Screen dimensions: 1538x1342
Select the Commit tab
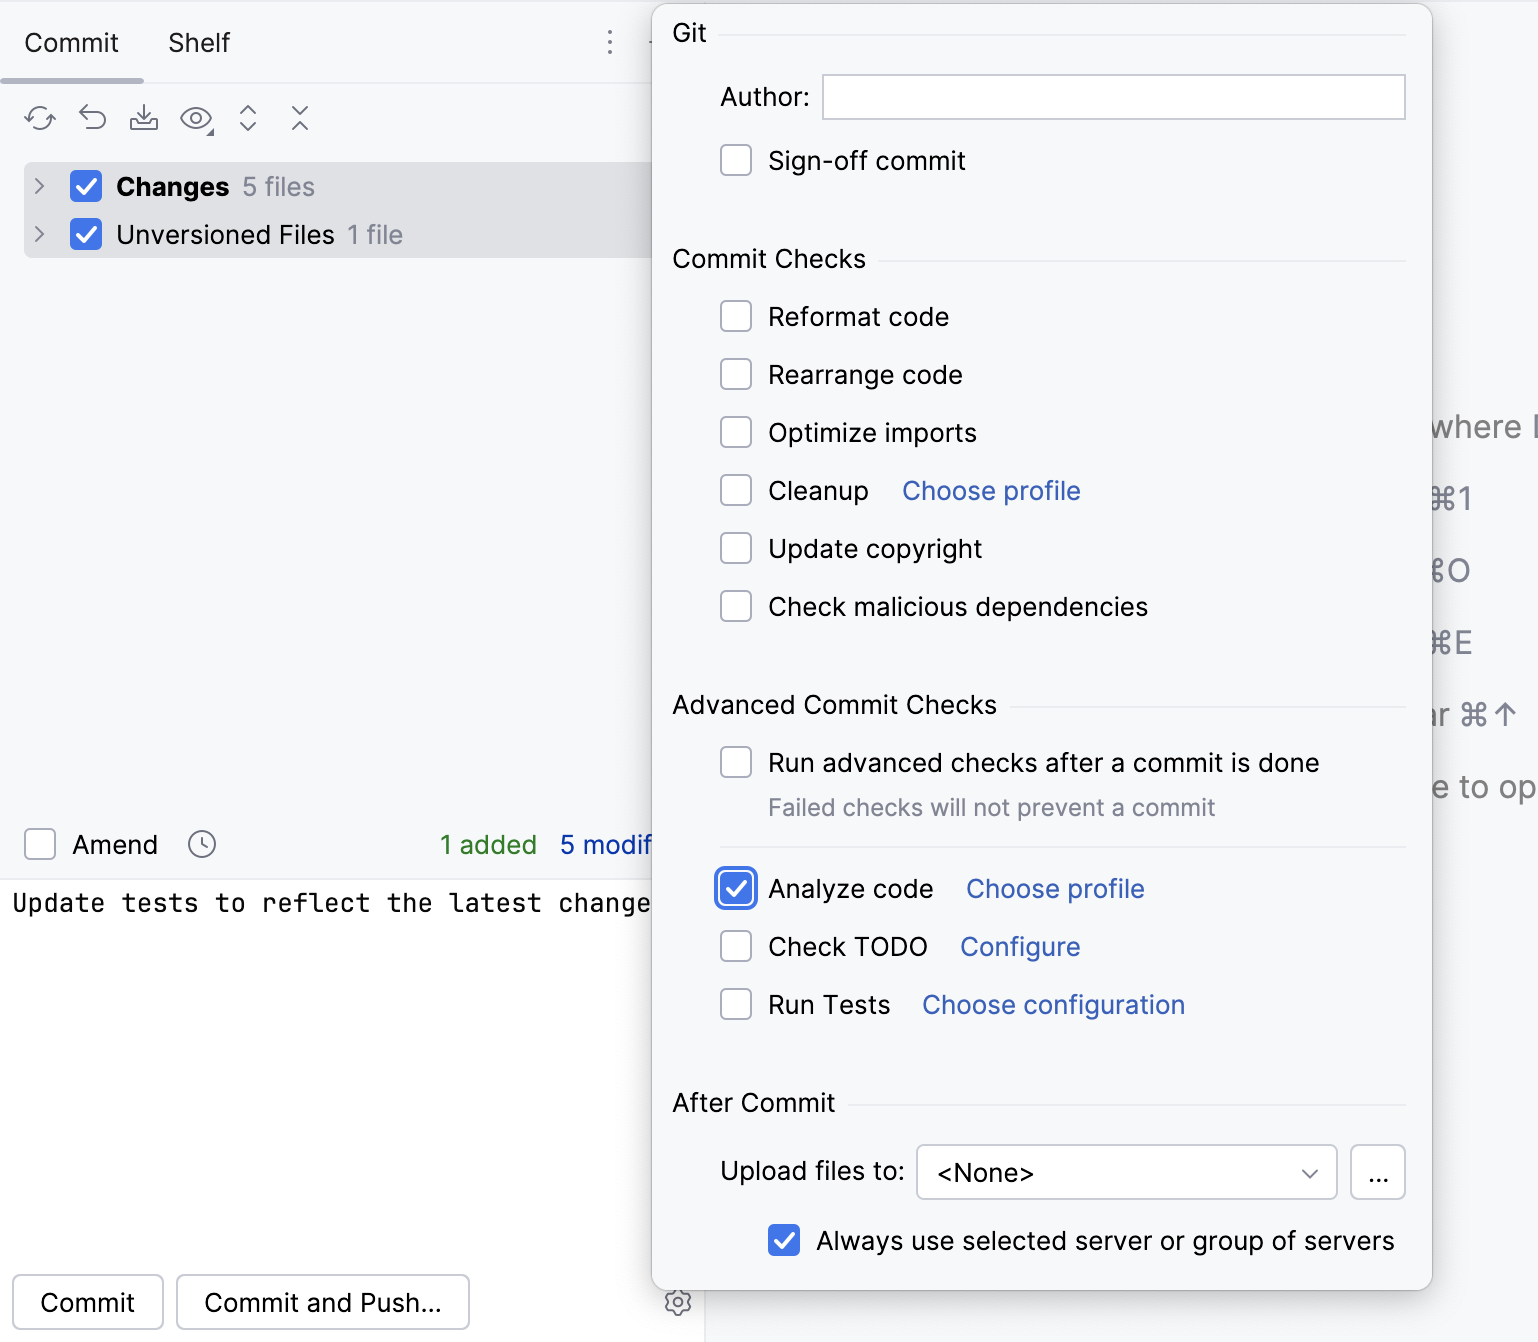coord(71,43)
